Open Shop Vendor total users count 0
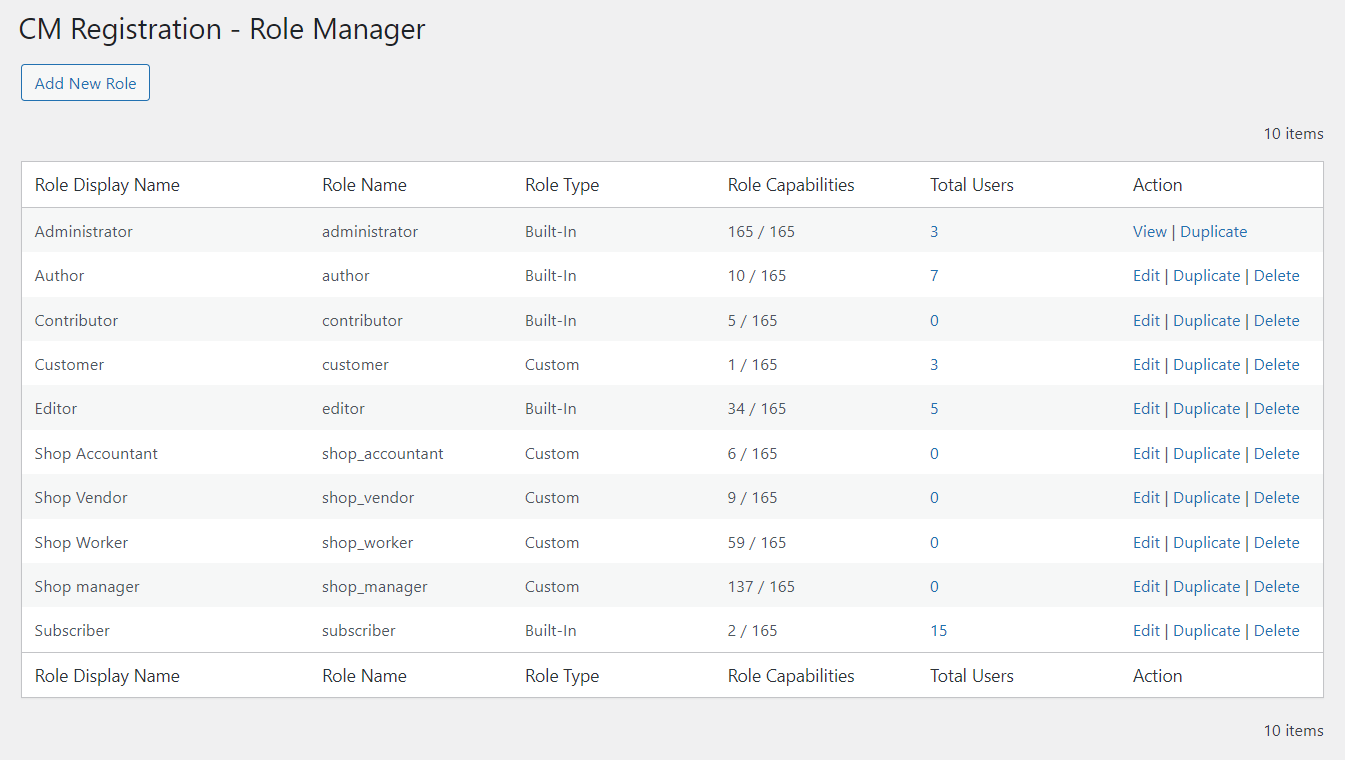Screen dimensions: 1345x760 point(934,497)
